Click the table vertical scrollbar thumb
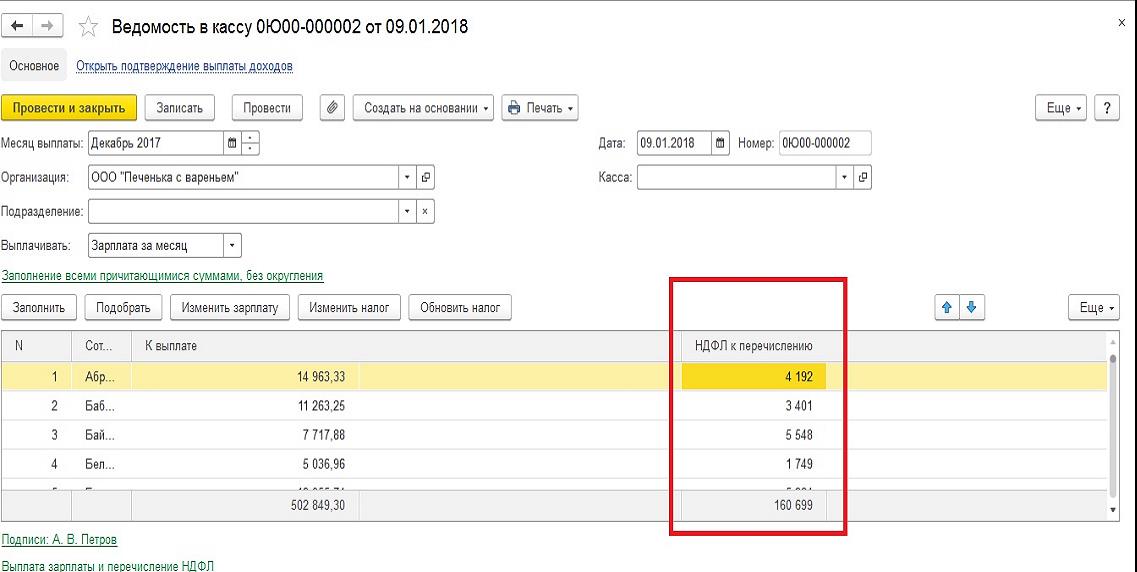This screenshot has width=1137, height=572. [1113, 425]
